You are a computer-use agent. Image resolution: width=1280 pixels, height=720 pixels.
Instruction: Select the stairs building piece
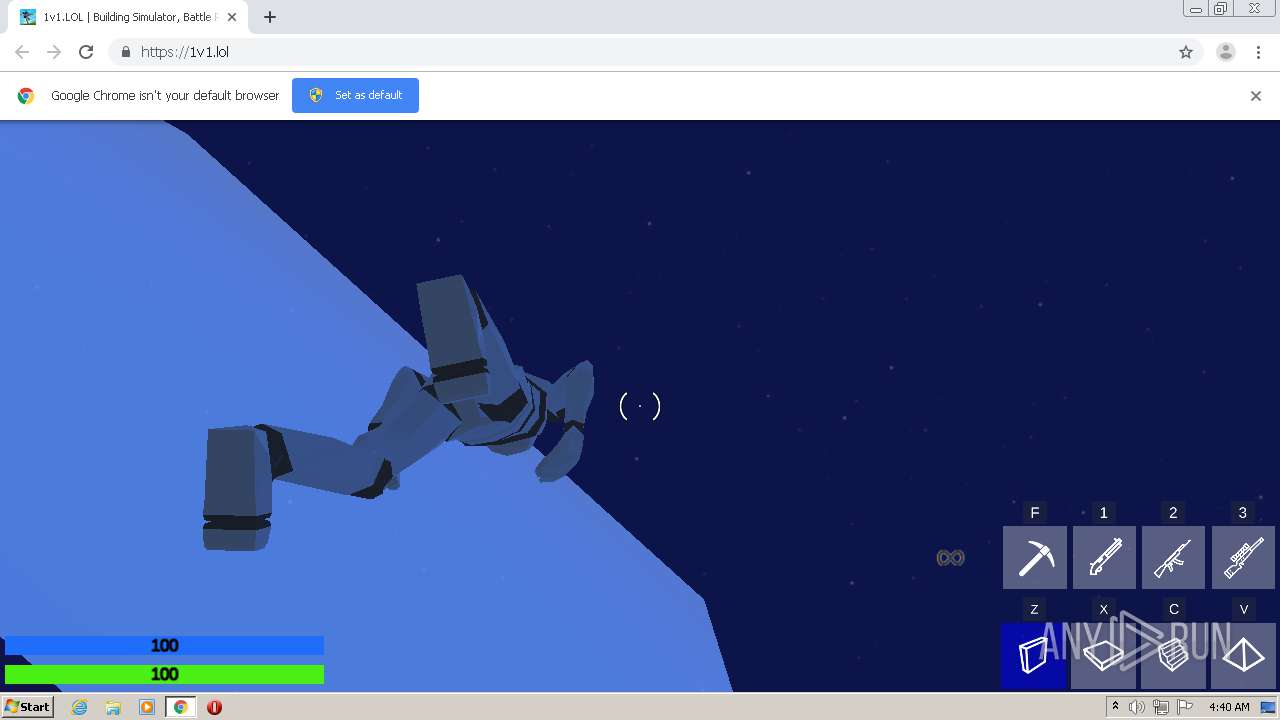pos(1173,656)
